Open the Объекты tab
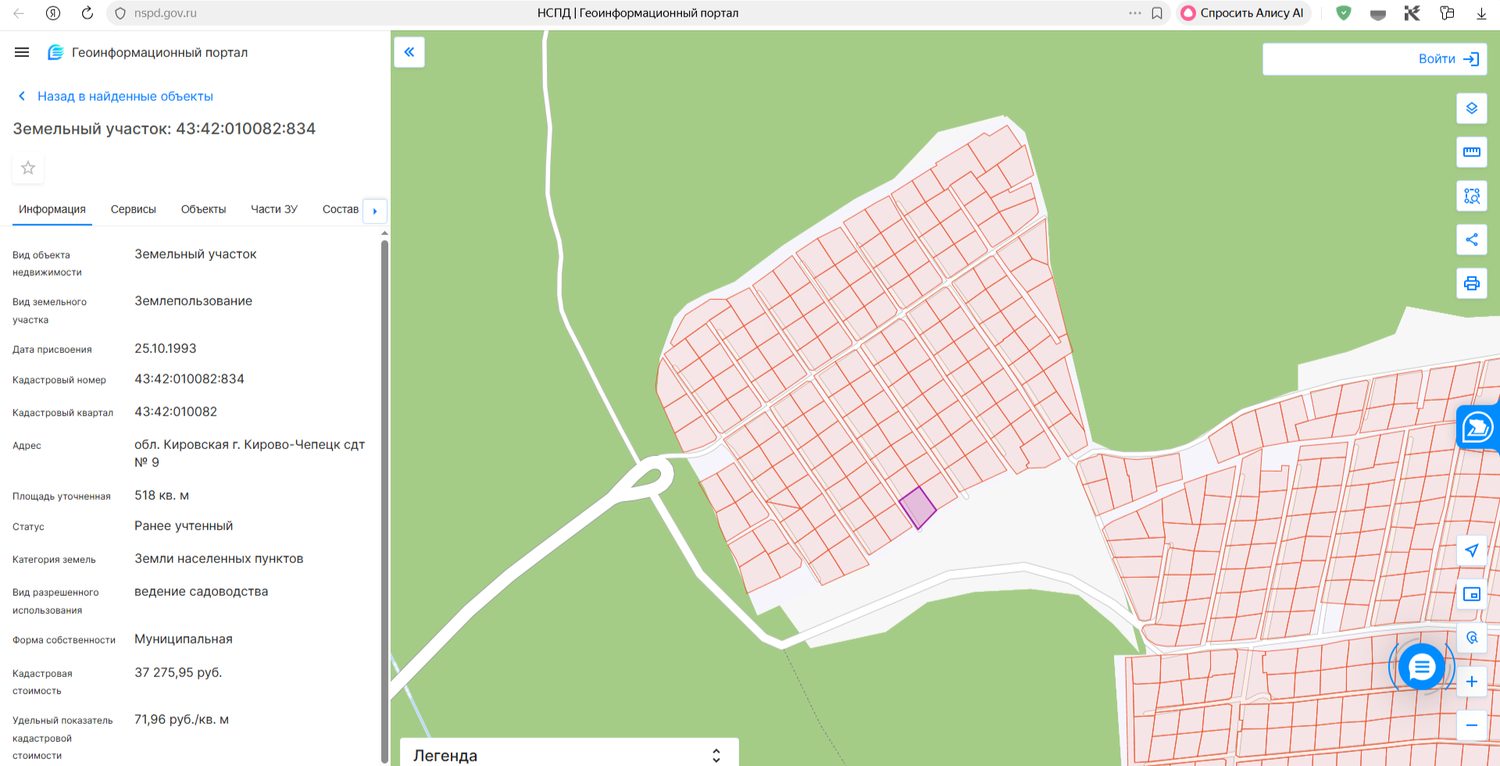 click(x=204, y=210)
